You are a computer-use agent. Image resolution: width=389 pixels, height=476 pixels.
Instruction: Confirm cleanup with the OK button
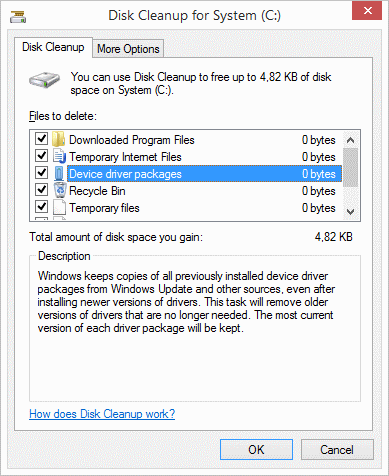(256, 450)
